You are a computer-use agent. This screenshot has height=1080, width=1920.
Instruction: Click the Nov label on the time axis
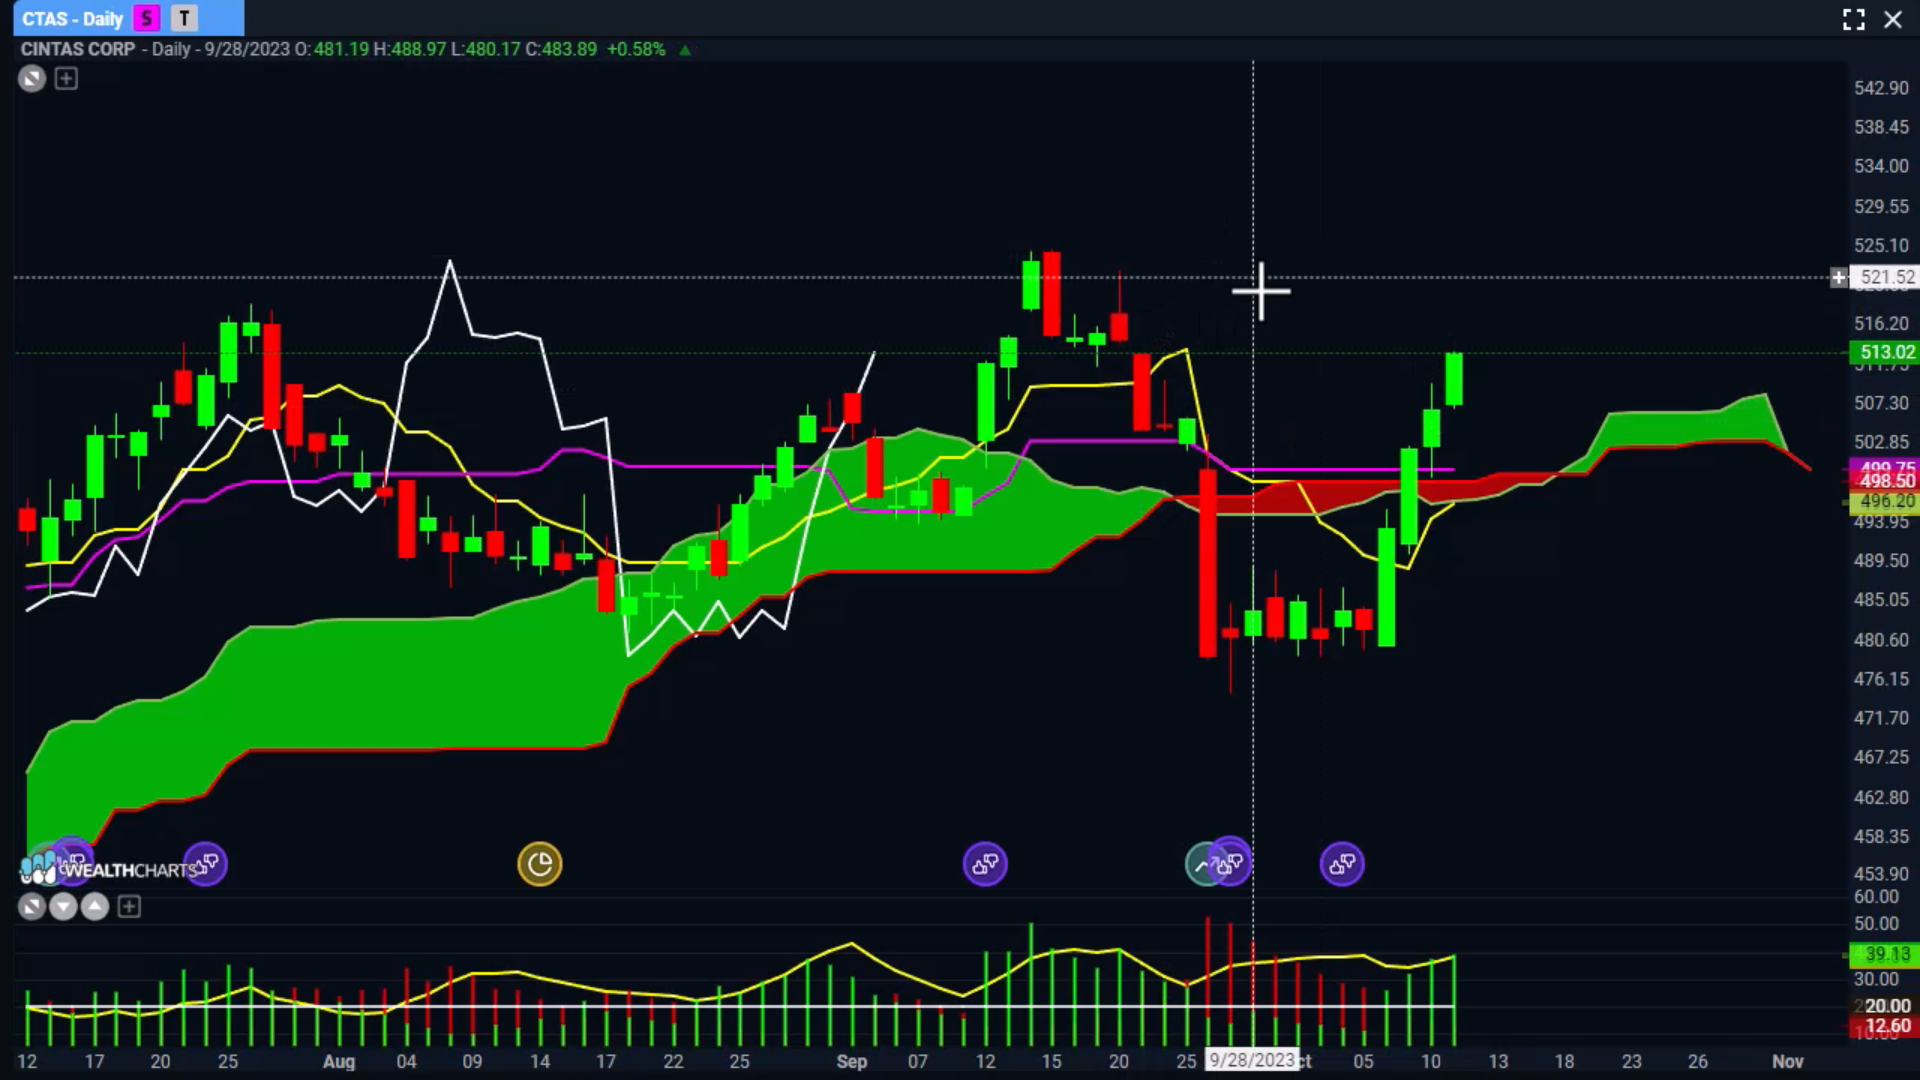pyautogui.click(x=1788, y=1061)
